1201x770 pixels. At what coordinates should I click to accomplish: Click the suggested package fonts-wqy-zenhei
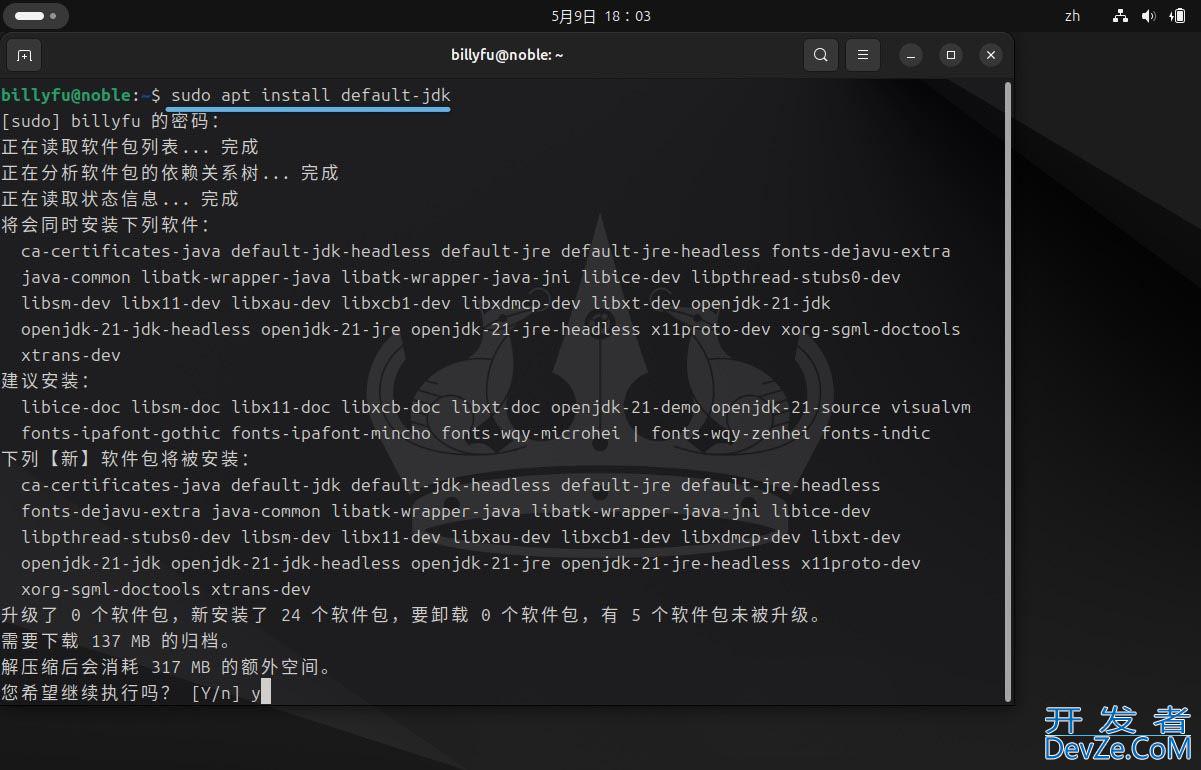tap(731, 433)
